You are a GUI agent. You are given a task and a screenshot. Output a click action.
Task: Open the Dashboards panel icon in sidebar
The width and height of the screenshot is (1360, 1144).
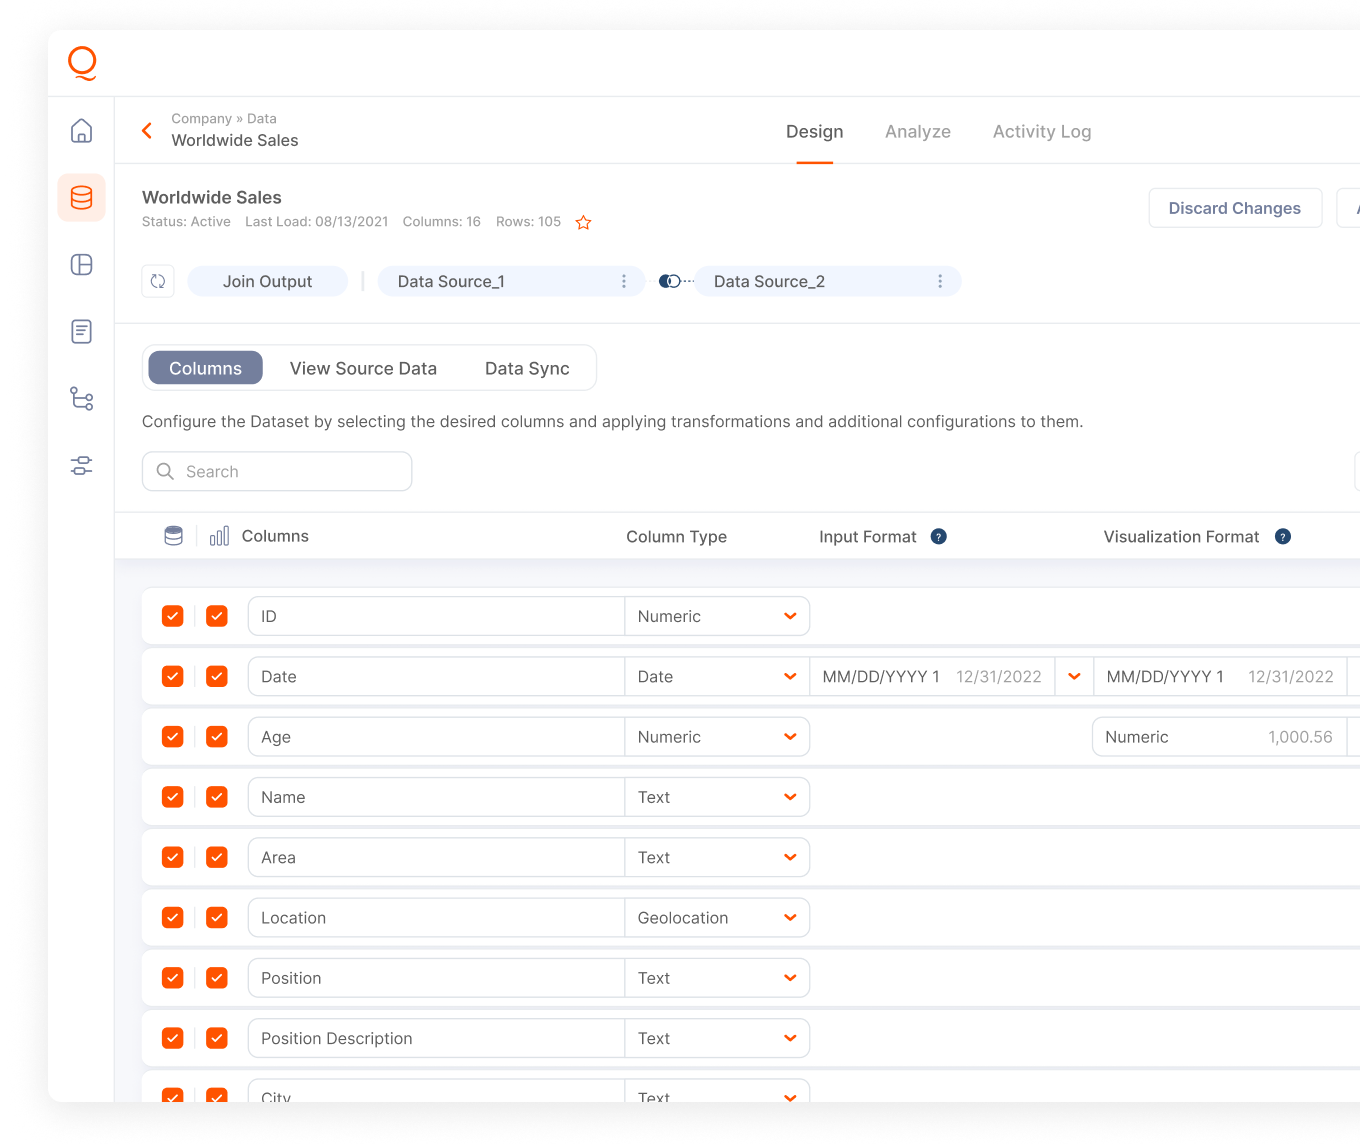(x=81, y=264)
